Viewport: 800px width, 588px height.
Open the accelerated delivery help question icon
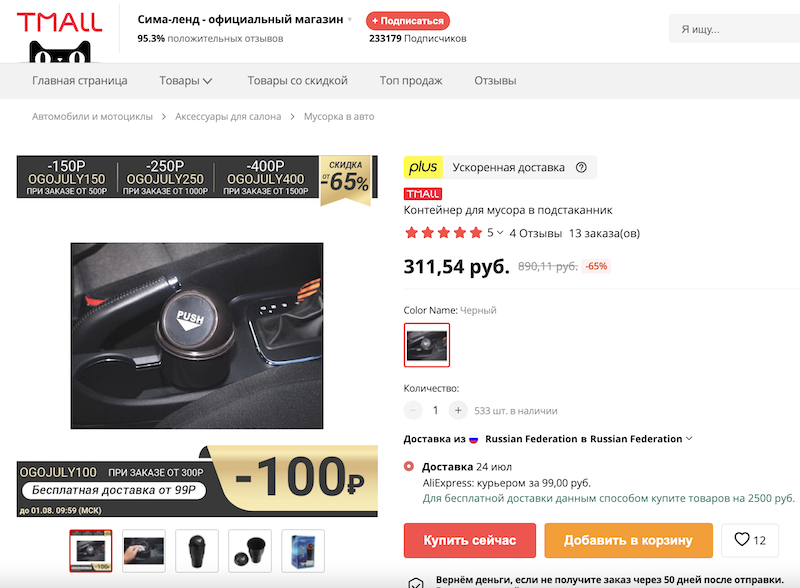581,167
